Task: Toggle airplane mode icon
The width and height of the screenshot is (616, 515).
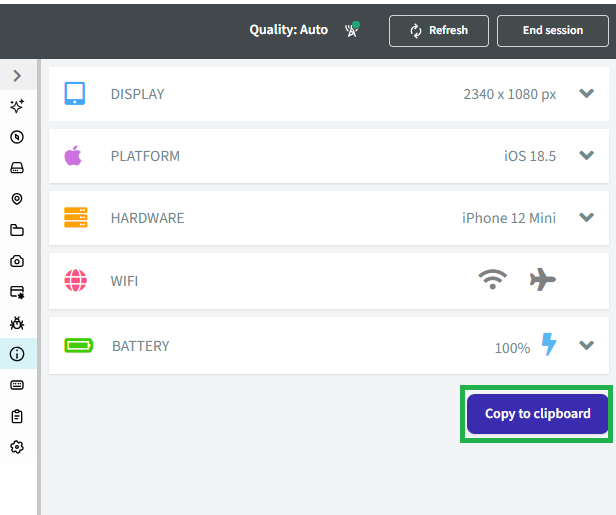Action: click(x=542, y=280)
